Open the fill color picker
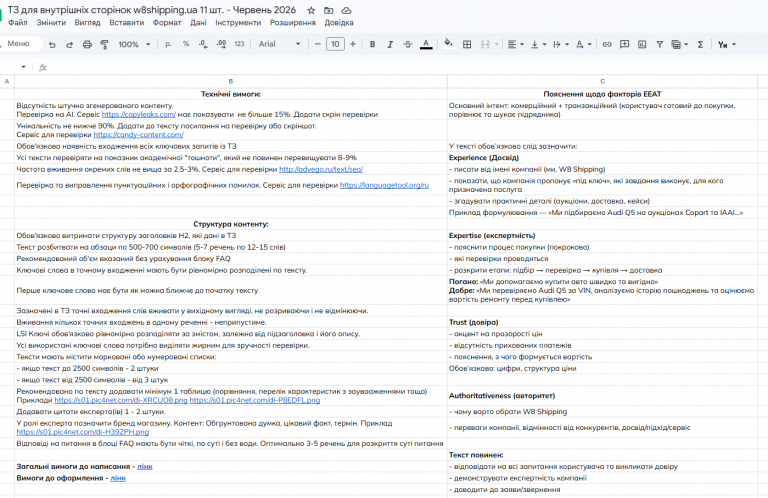This screenshot has width=768, height=498. pos(448,44)
